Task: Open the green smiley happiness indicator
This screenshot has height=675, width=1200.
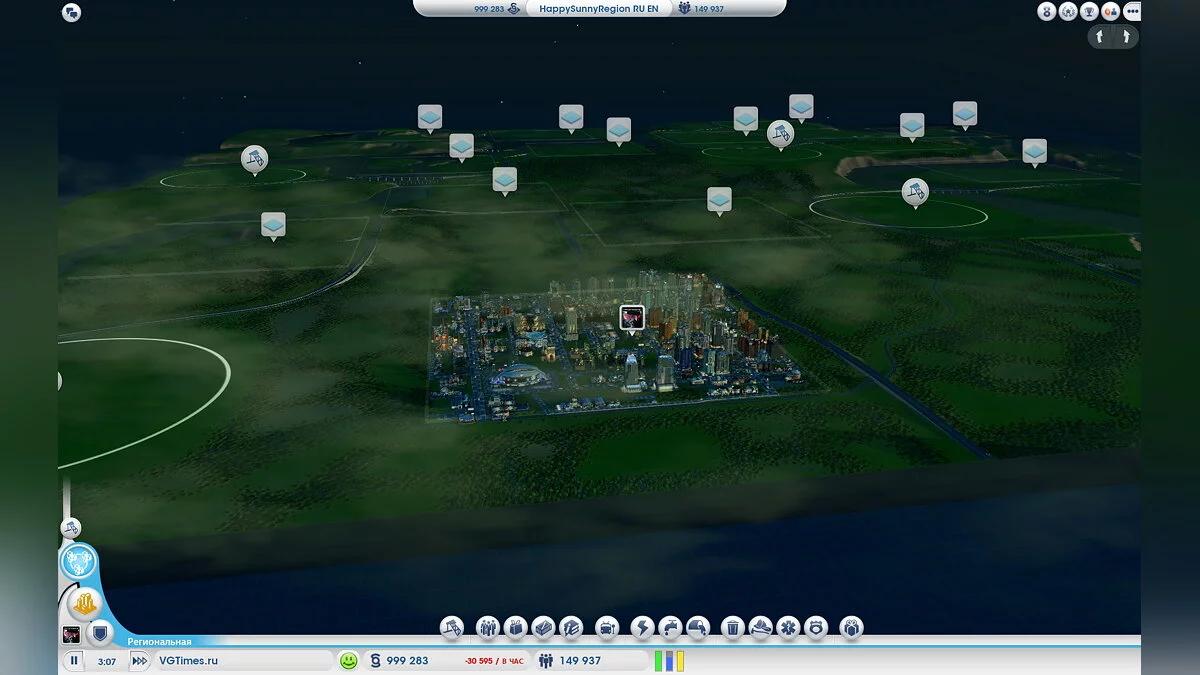Action: coord(348,661)
